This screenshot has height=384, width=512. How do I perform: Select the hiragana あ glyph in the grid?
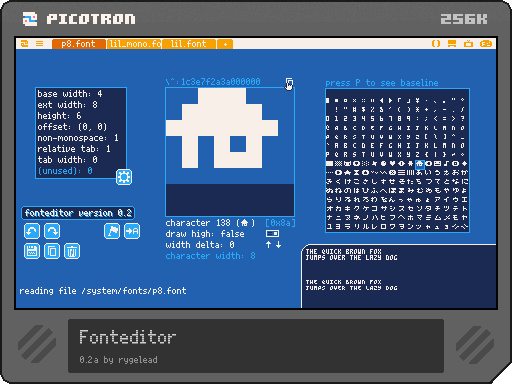(x=419, y=173)
